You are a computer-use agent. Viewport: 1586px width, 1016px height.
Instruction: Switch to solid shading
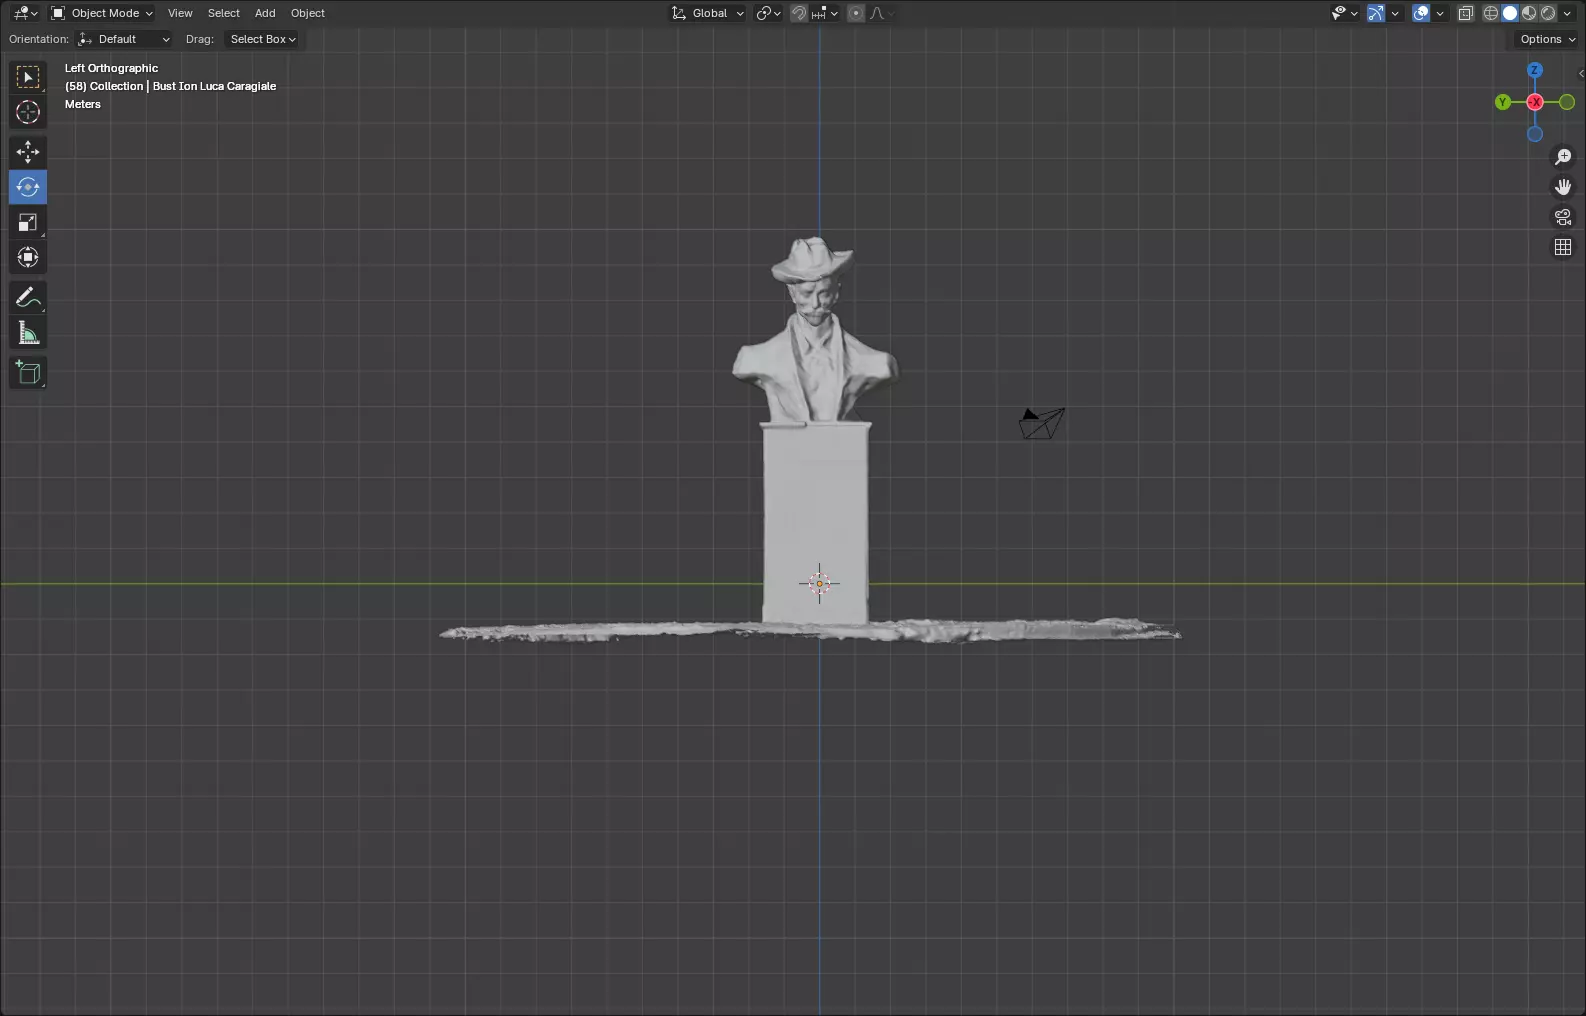1510,13
